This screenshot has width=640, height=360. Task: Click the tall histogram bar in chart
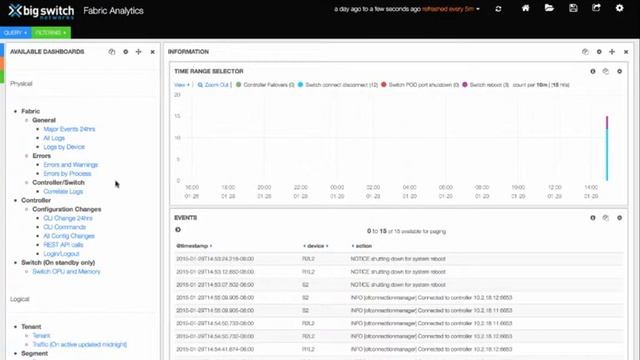tap(607, 148)
